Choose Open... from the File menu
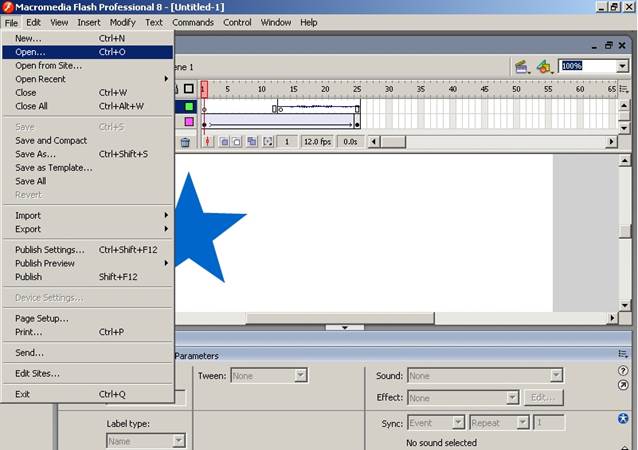Image resolution: width=638 pixels, height=450 pixels. 87,52
